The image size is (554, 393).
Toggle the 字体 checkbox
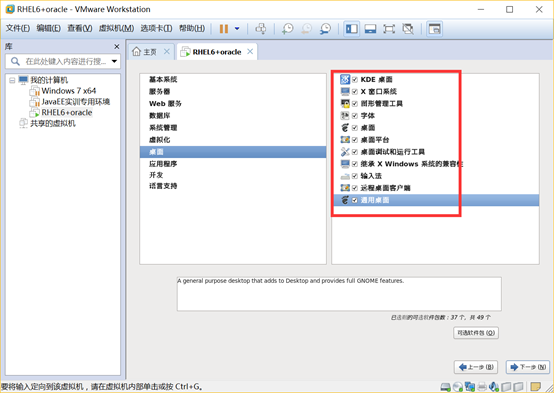[x=355, y=116]
